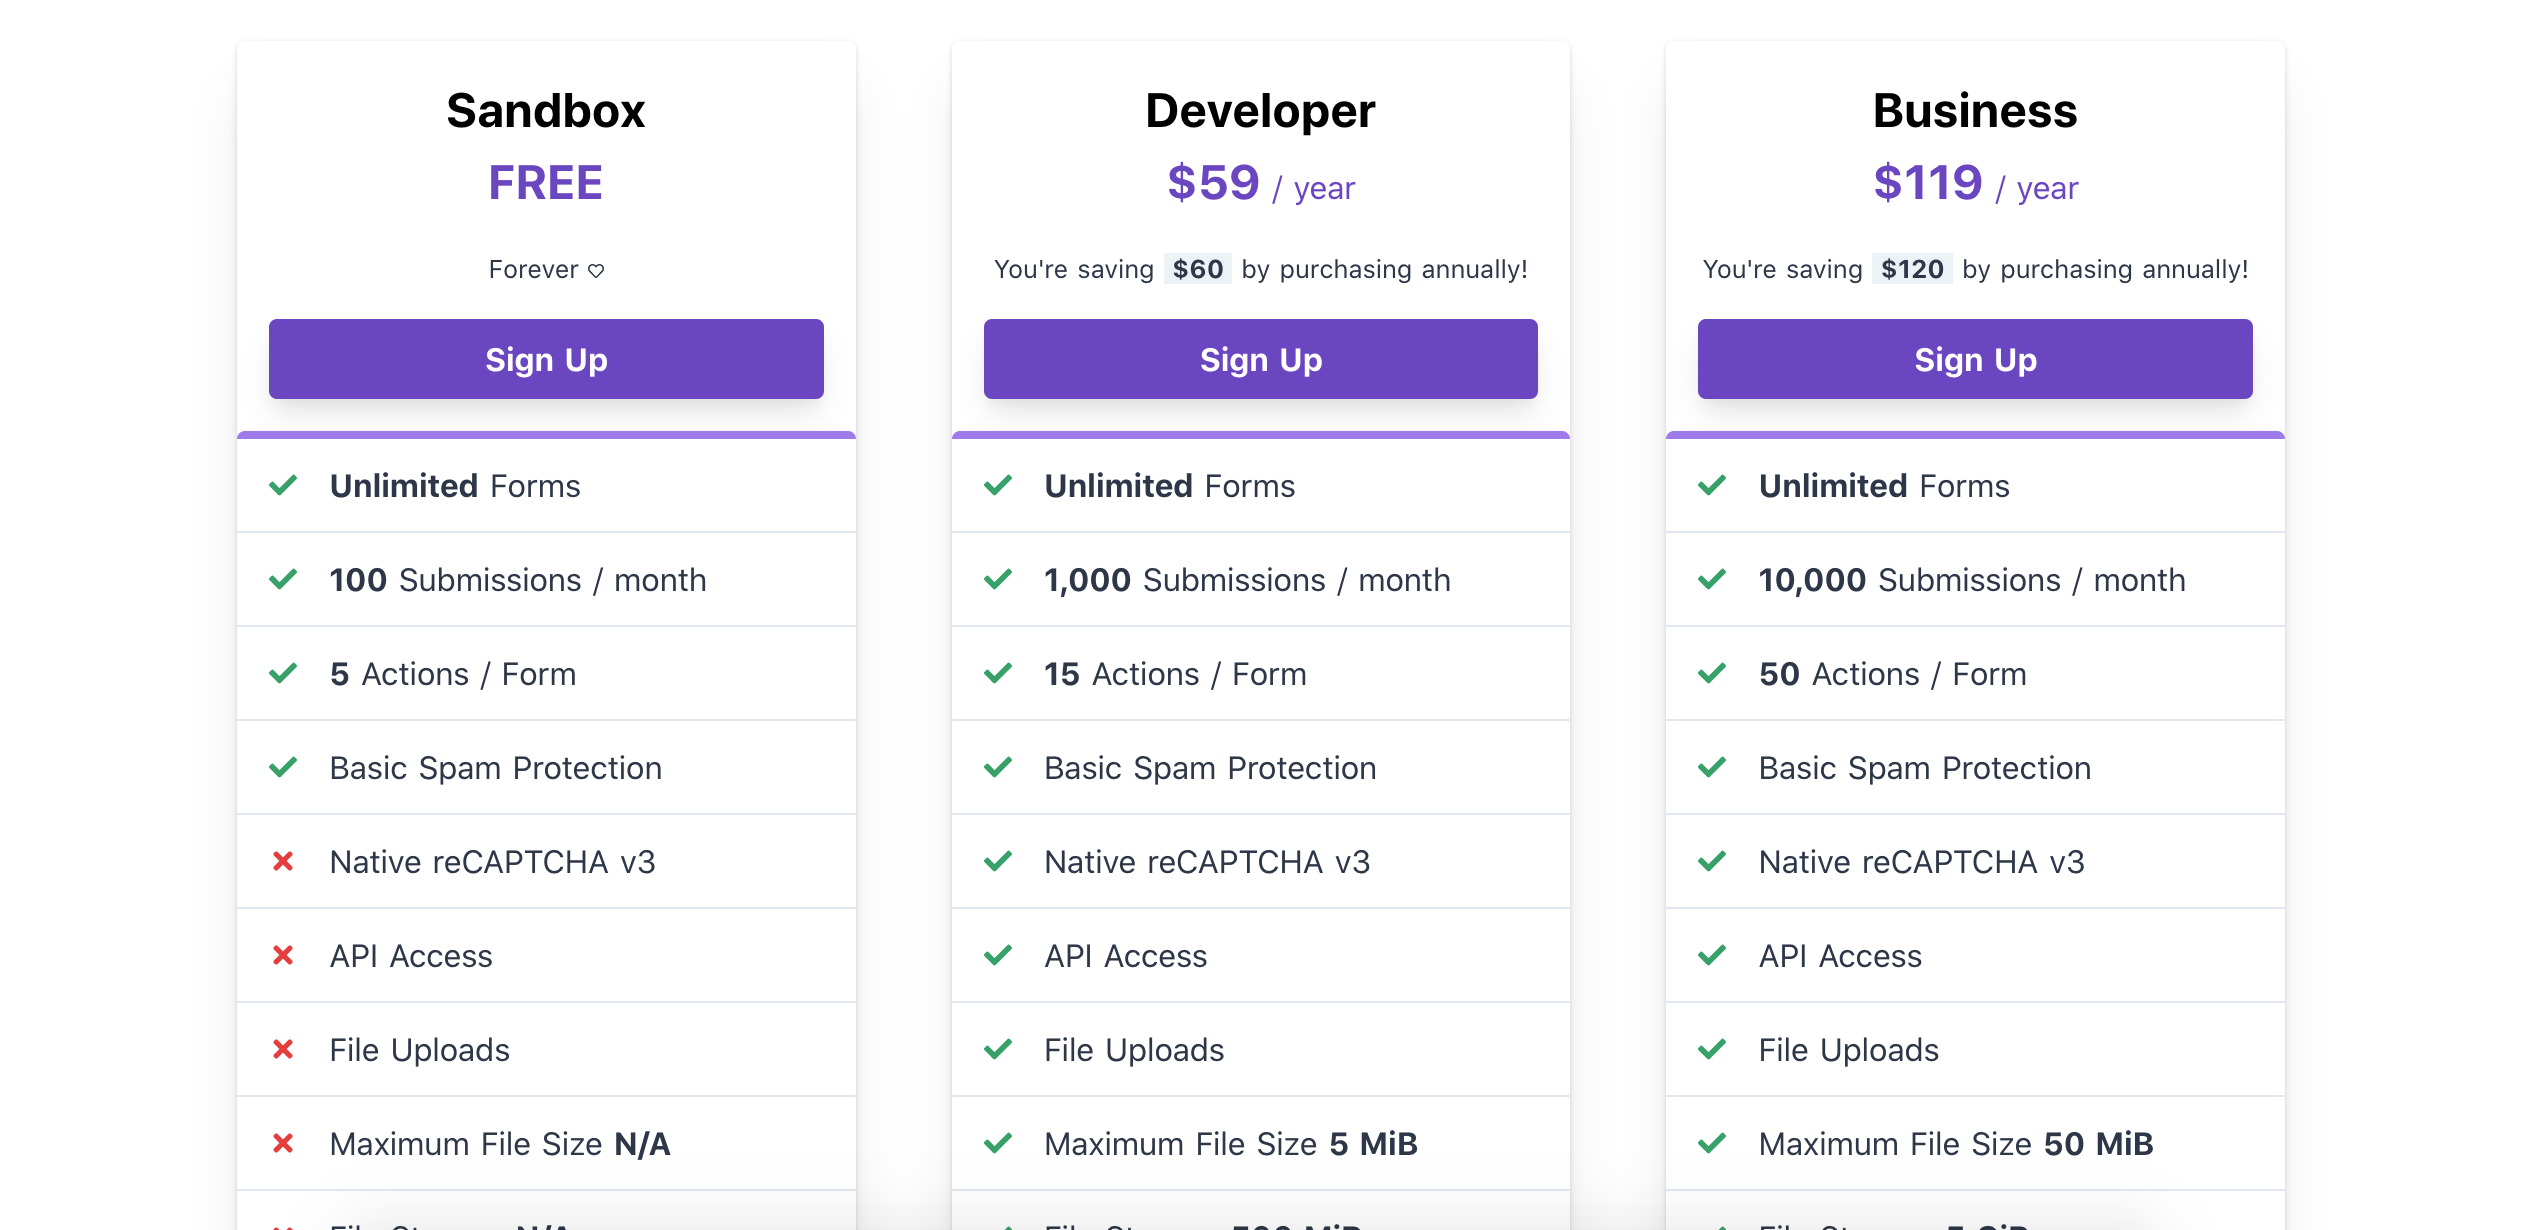Click red X beside Sandbox API Access
The image size is (2532, 1230).
pyautogui.click(x=283, y=955)
